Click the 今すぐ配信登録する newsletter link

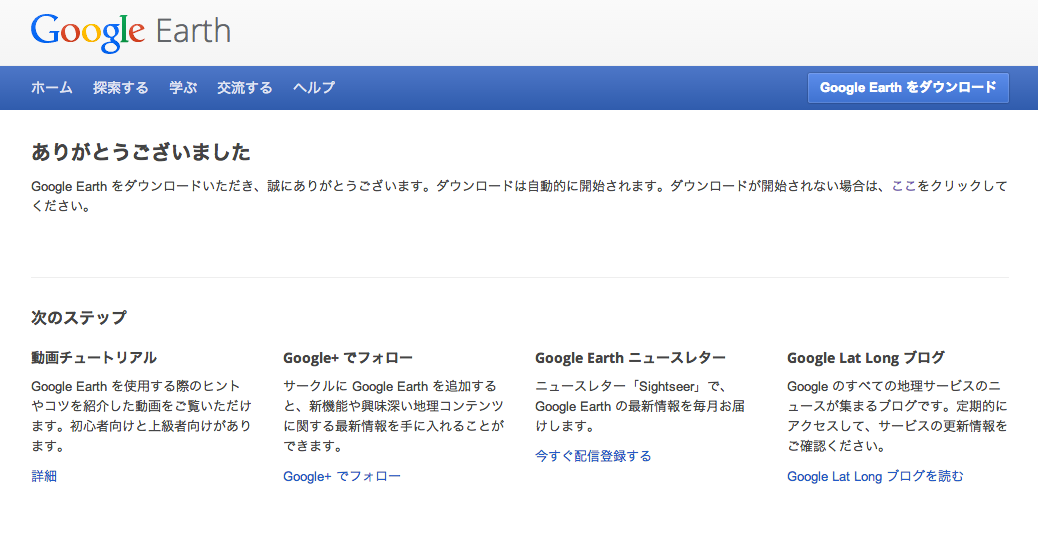point(593,456)
